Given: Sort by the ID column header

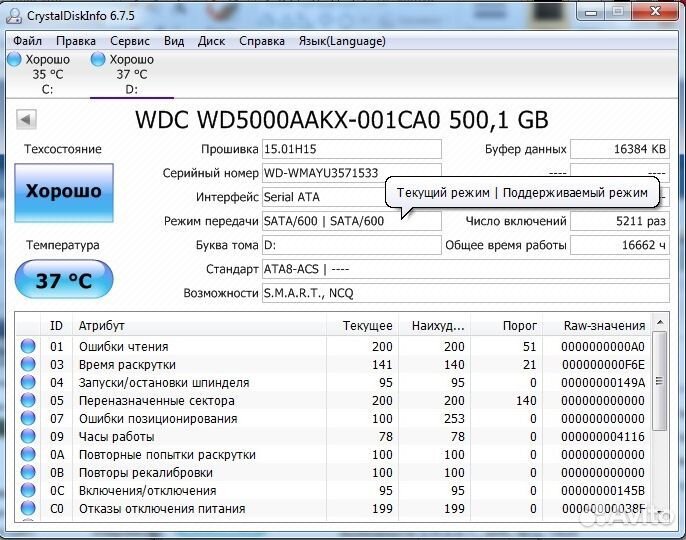Looking at the screenshot, I should click(x=56, y=326).
